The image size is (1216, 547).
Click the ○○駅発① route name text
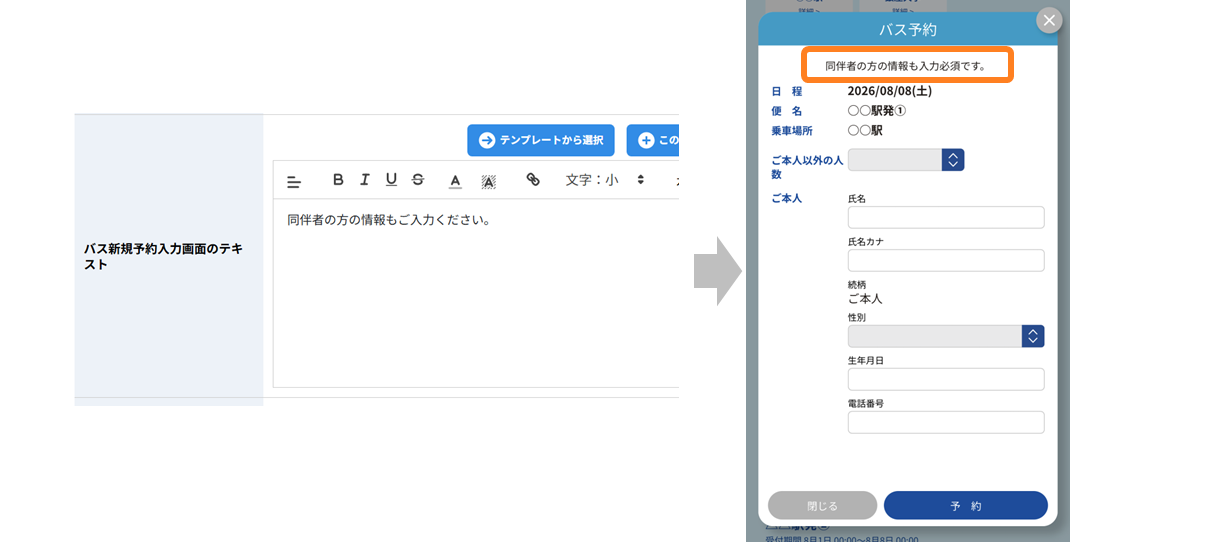(876, 111)
